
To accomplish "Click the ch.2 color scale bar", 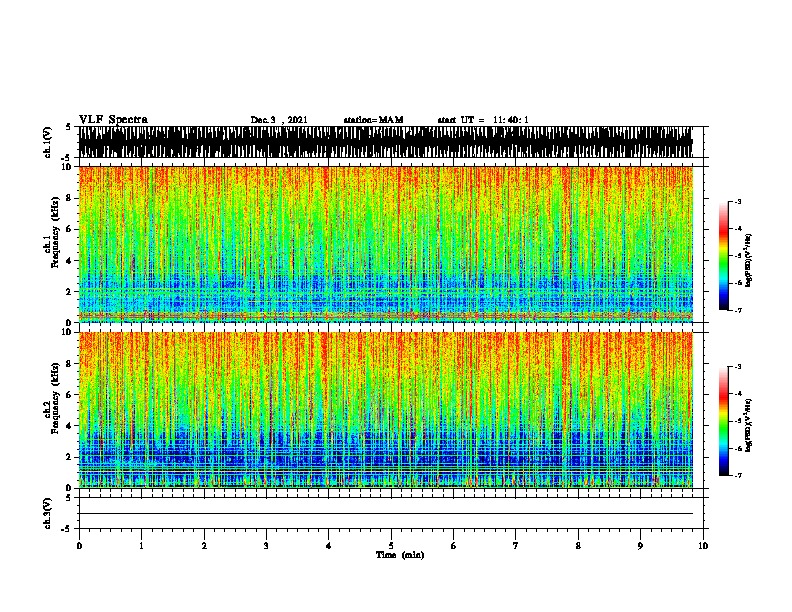I will coord(723,421).
